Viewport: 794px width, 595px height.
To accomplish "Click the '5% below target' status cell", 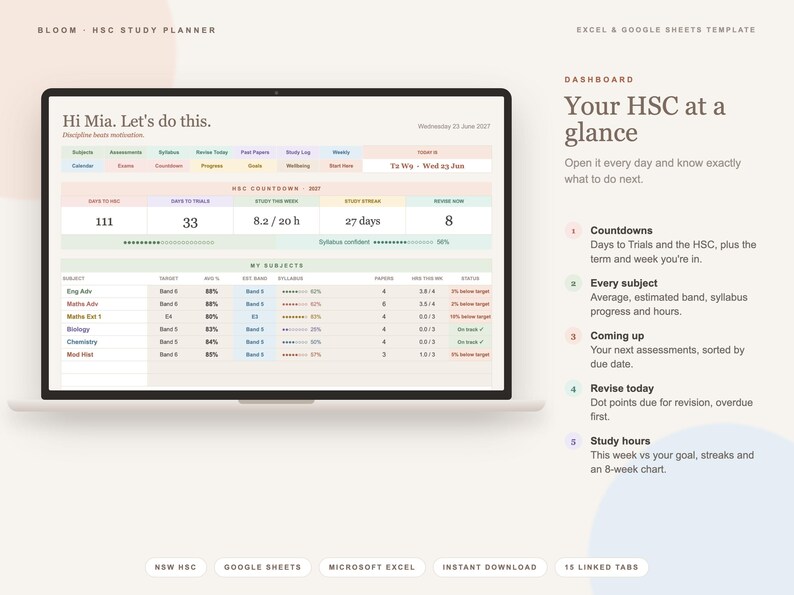I will click(470, 355).
